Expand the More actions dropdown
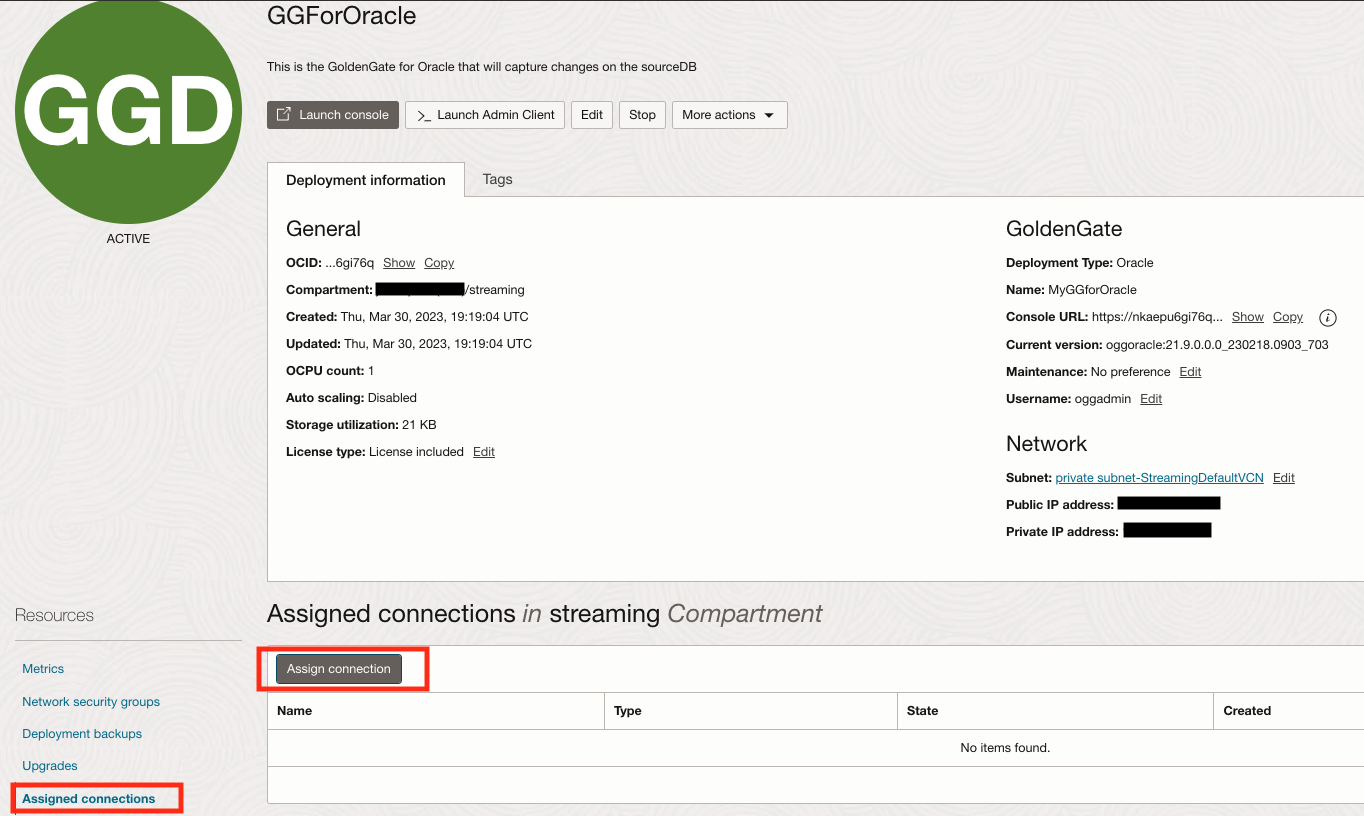 coord(729,115)
